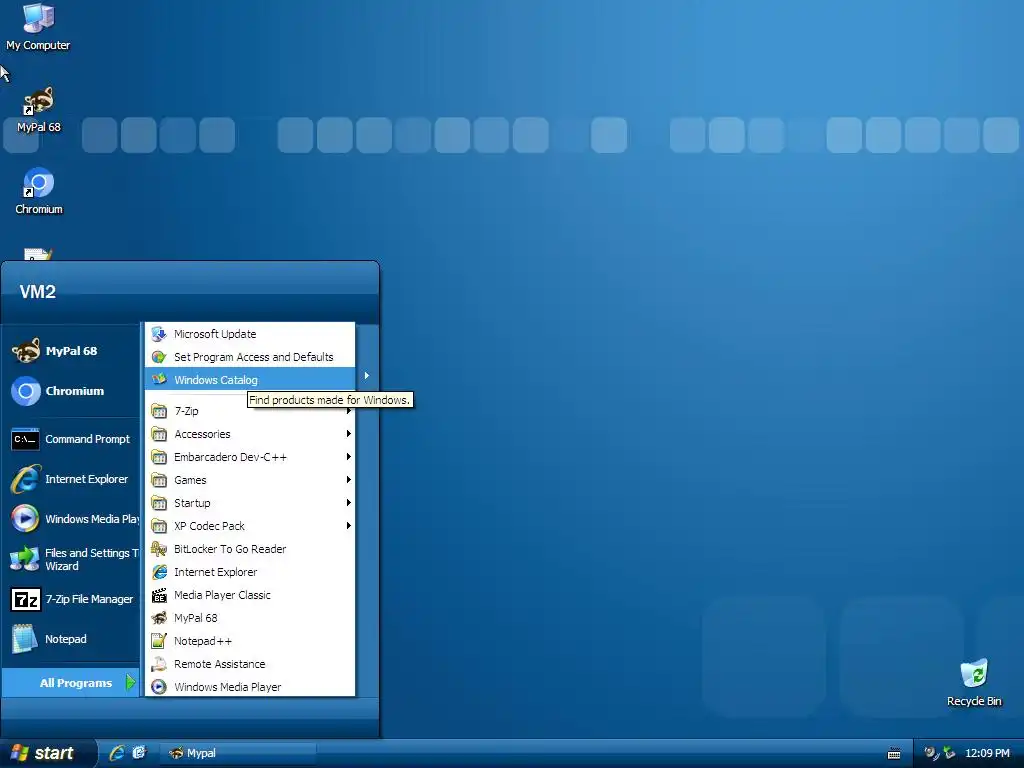
Task: Click the Start button
Action: click(x=46, y=753)
